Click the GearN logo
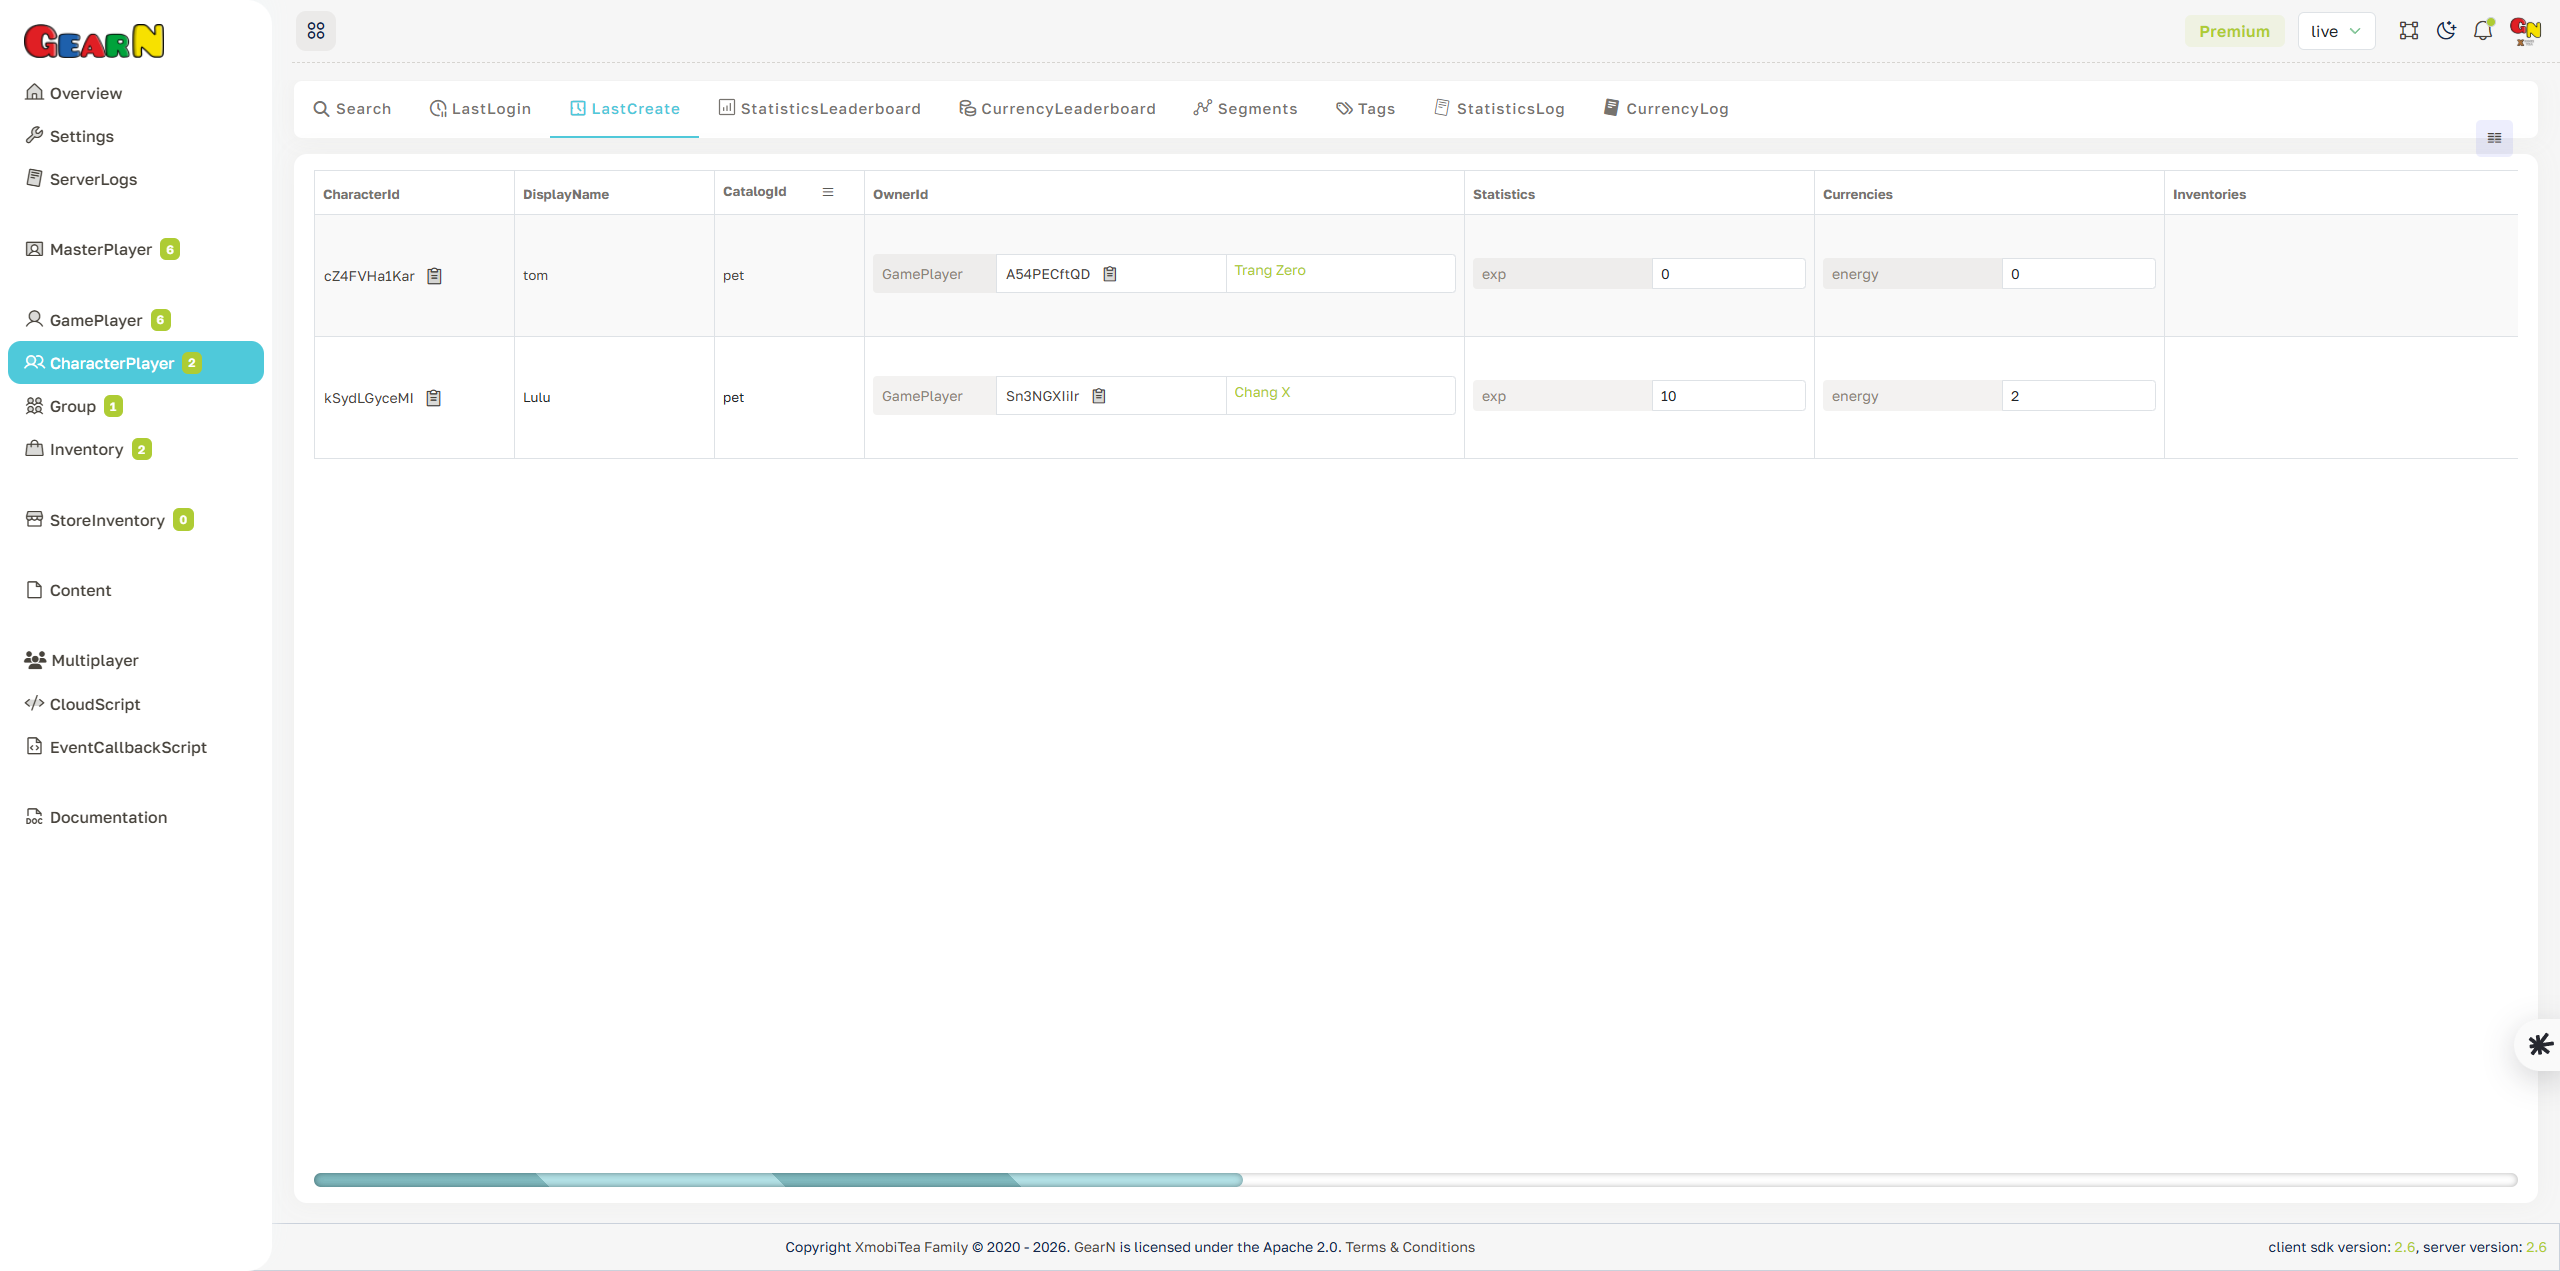 pos(94,40)
